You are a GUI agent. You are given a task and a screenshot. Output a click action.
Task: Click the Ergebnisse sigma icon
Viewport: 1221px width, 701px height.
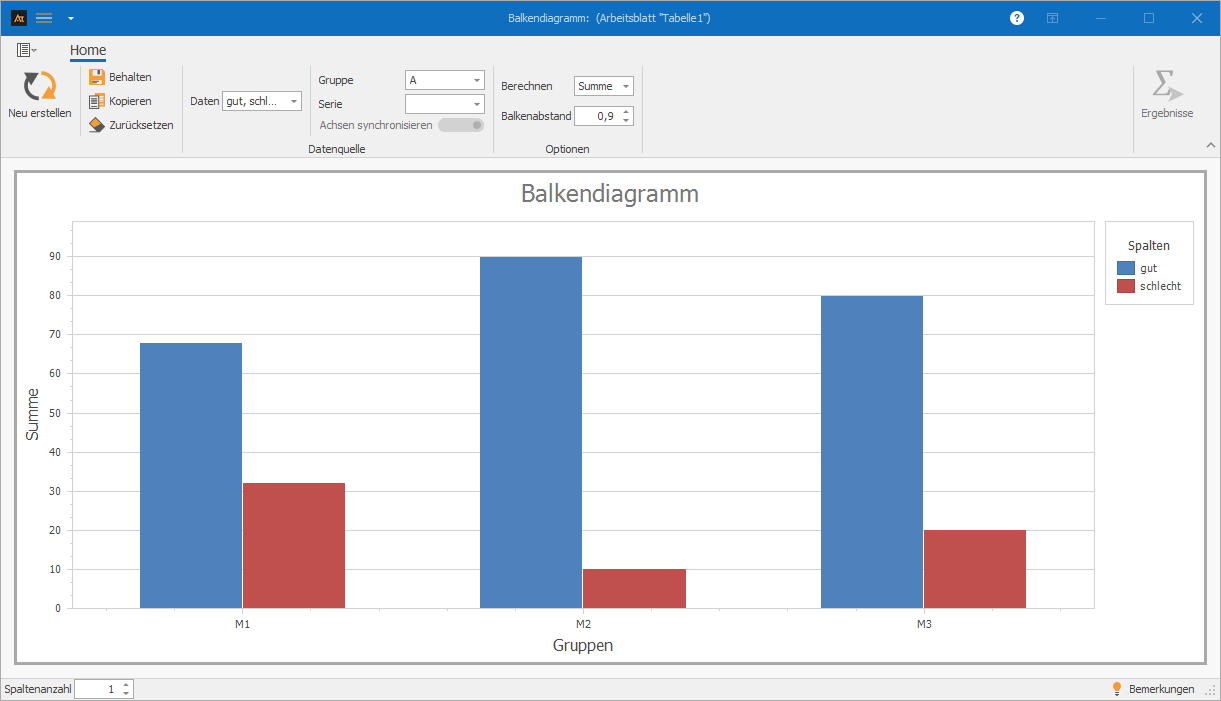pyautogui.click(x=1166, y=86)
